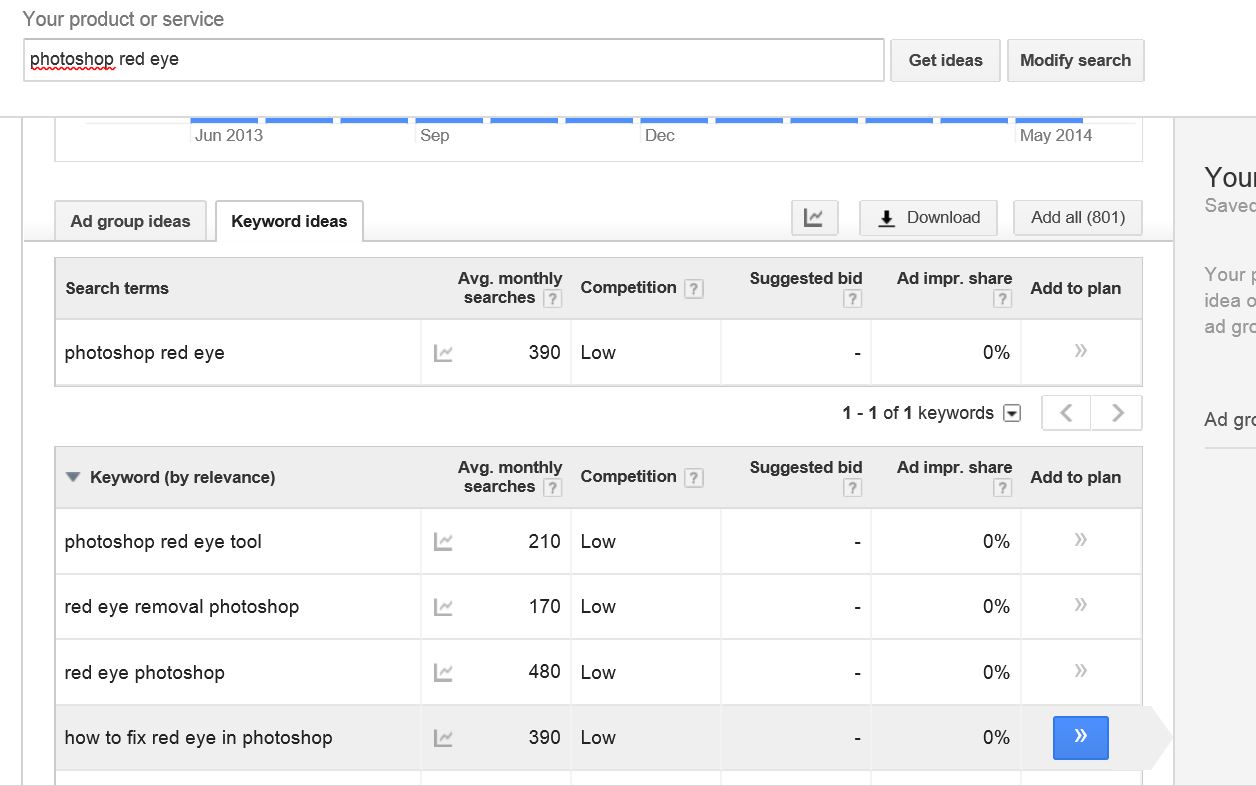Image resolution: width=1256 pixels, height=786 pixels.
Task: Click the Search terms column header
Action: tap(117, 288)
